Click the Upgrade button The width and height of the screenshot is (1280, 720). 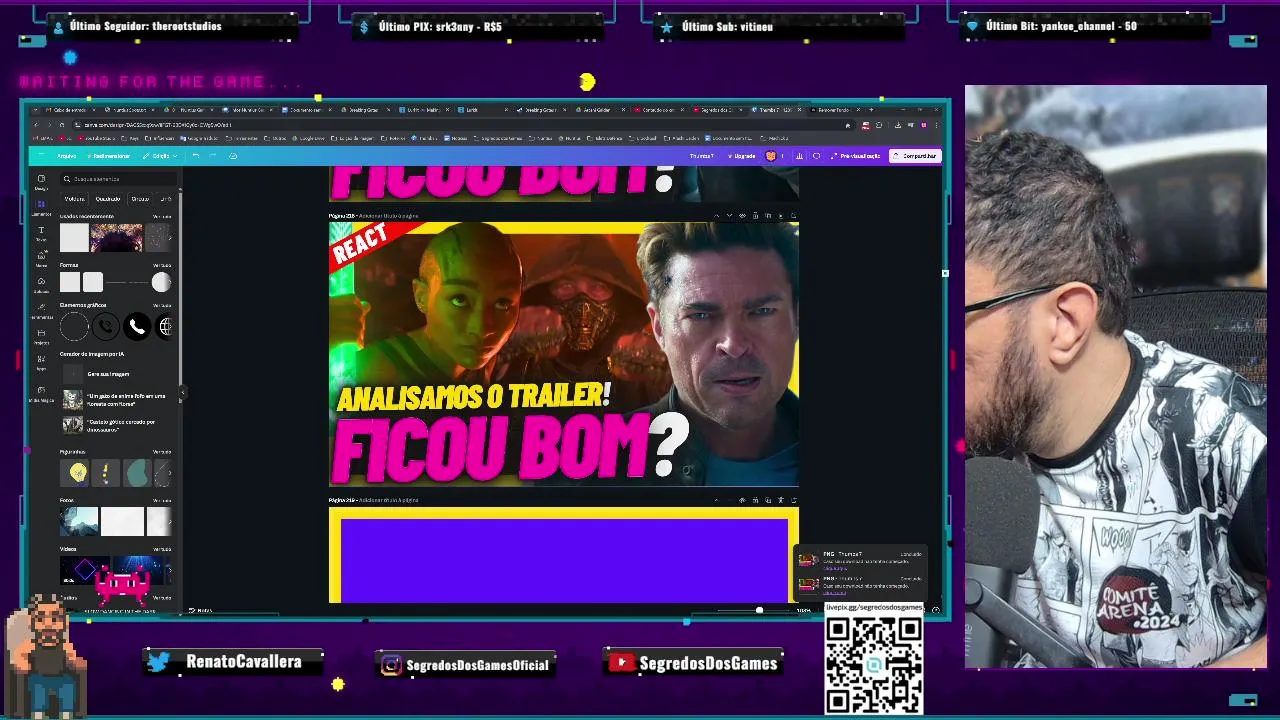(741, 156)
